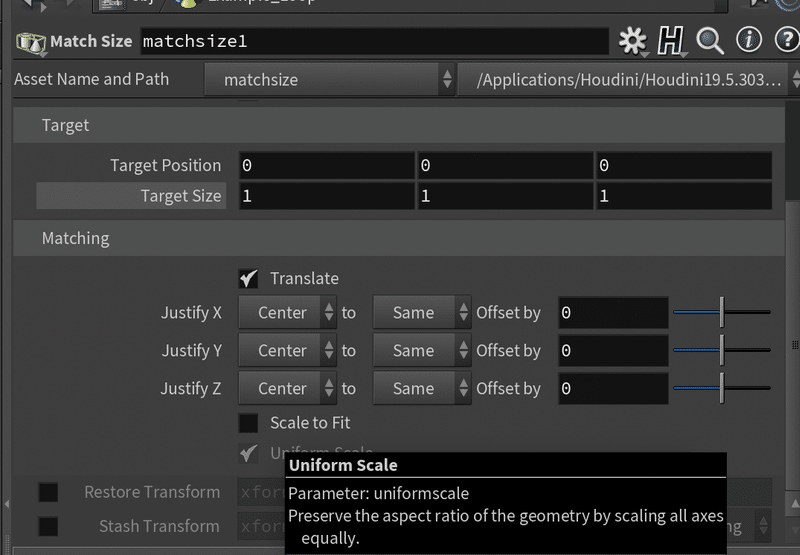This screenshot has height=555, width=800.
Task: Open the gear parameter settings menu
Action: (x=633, y=41)
